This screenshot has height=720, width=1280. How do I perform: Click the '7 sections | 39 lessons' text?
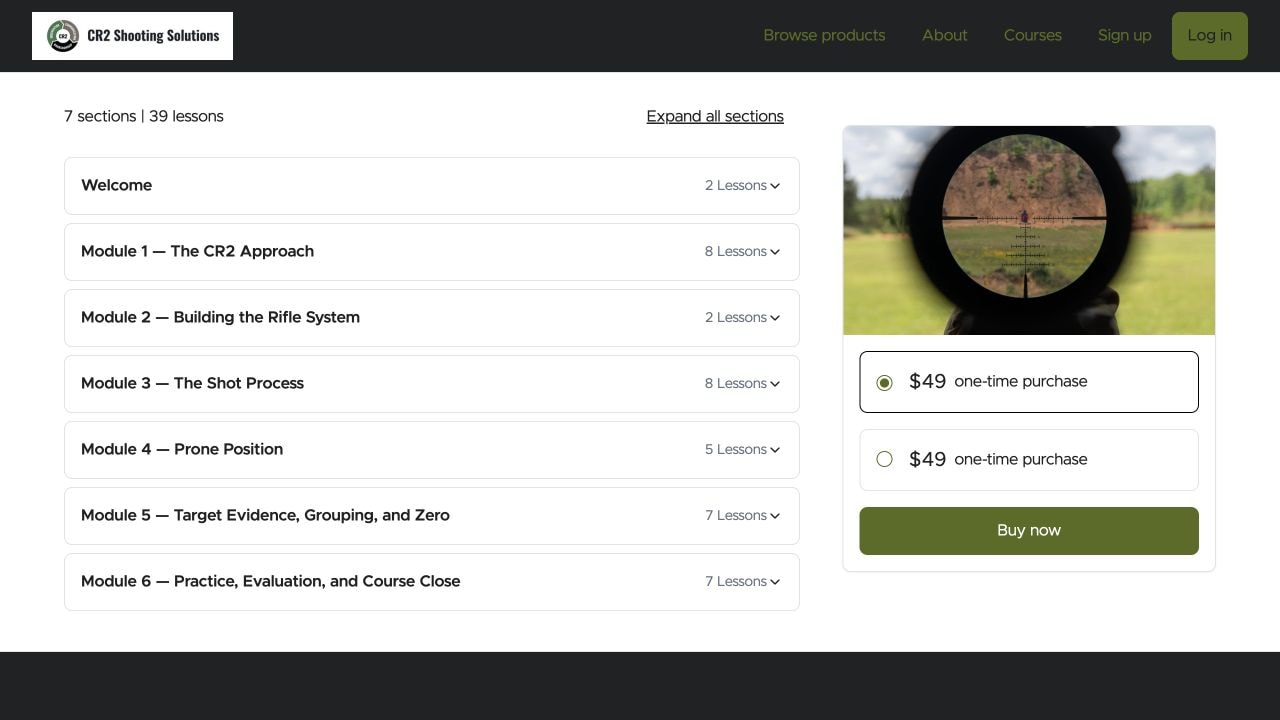click(x=144, y=116)
